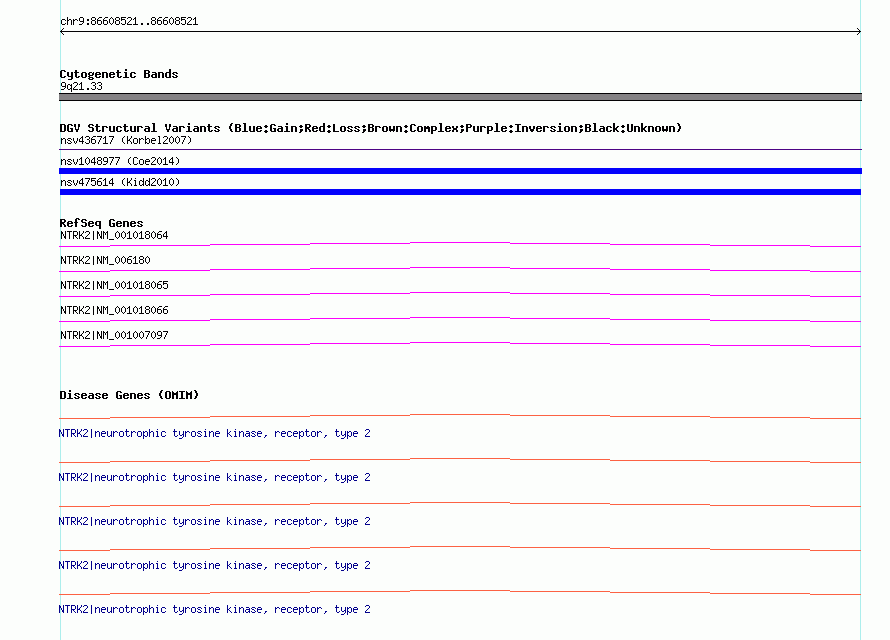Click the magenta line for NM_006180
This screenshot has height=640, width=890.
[x=460, y=270]
